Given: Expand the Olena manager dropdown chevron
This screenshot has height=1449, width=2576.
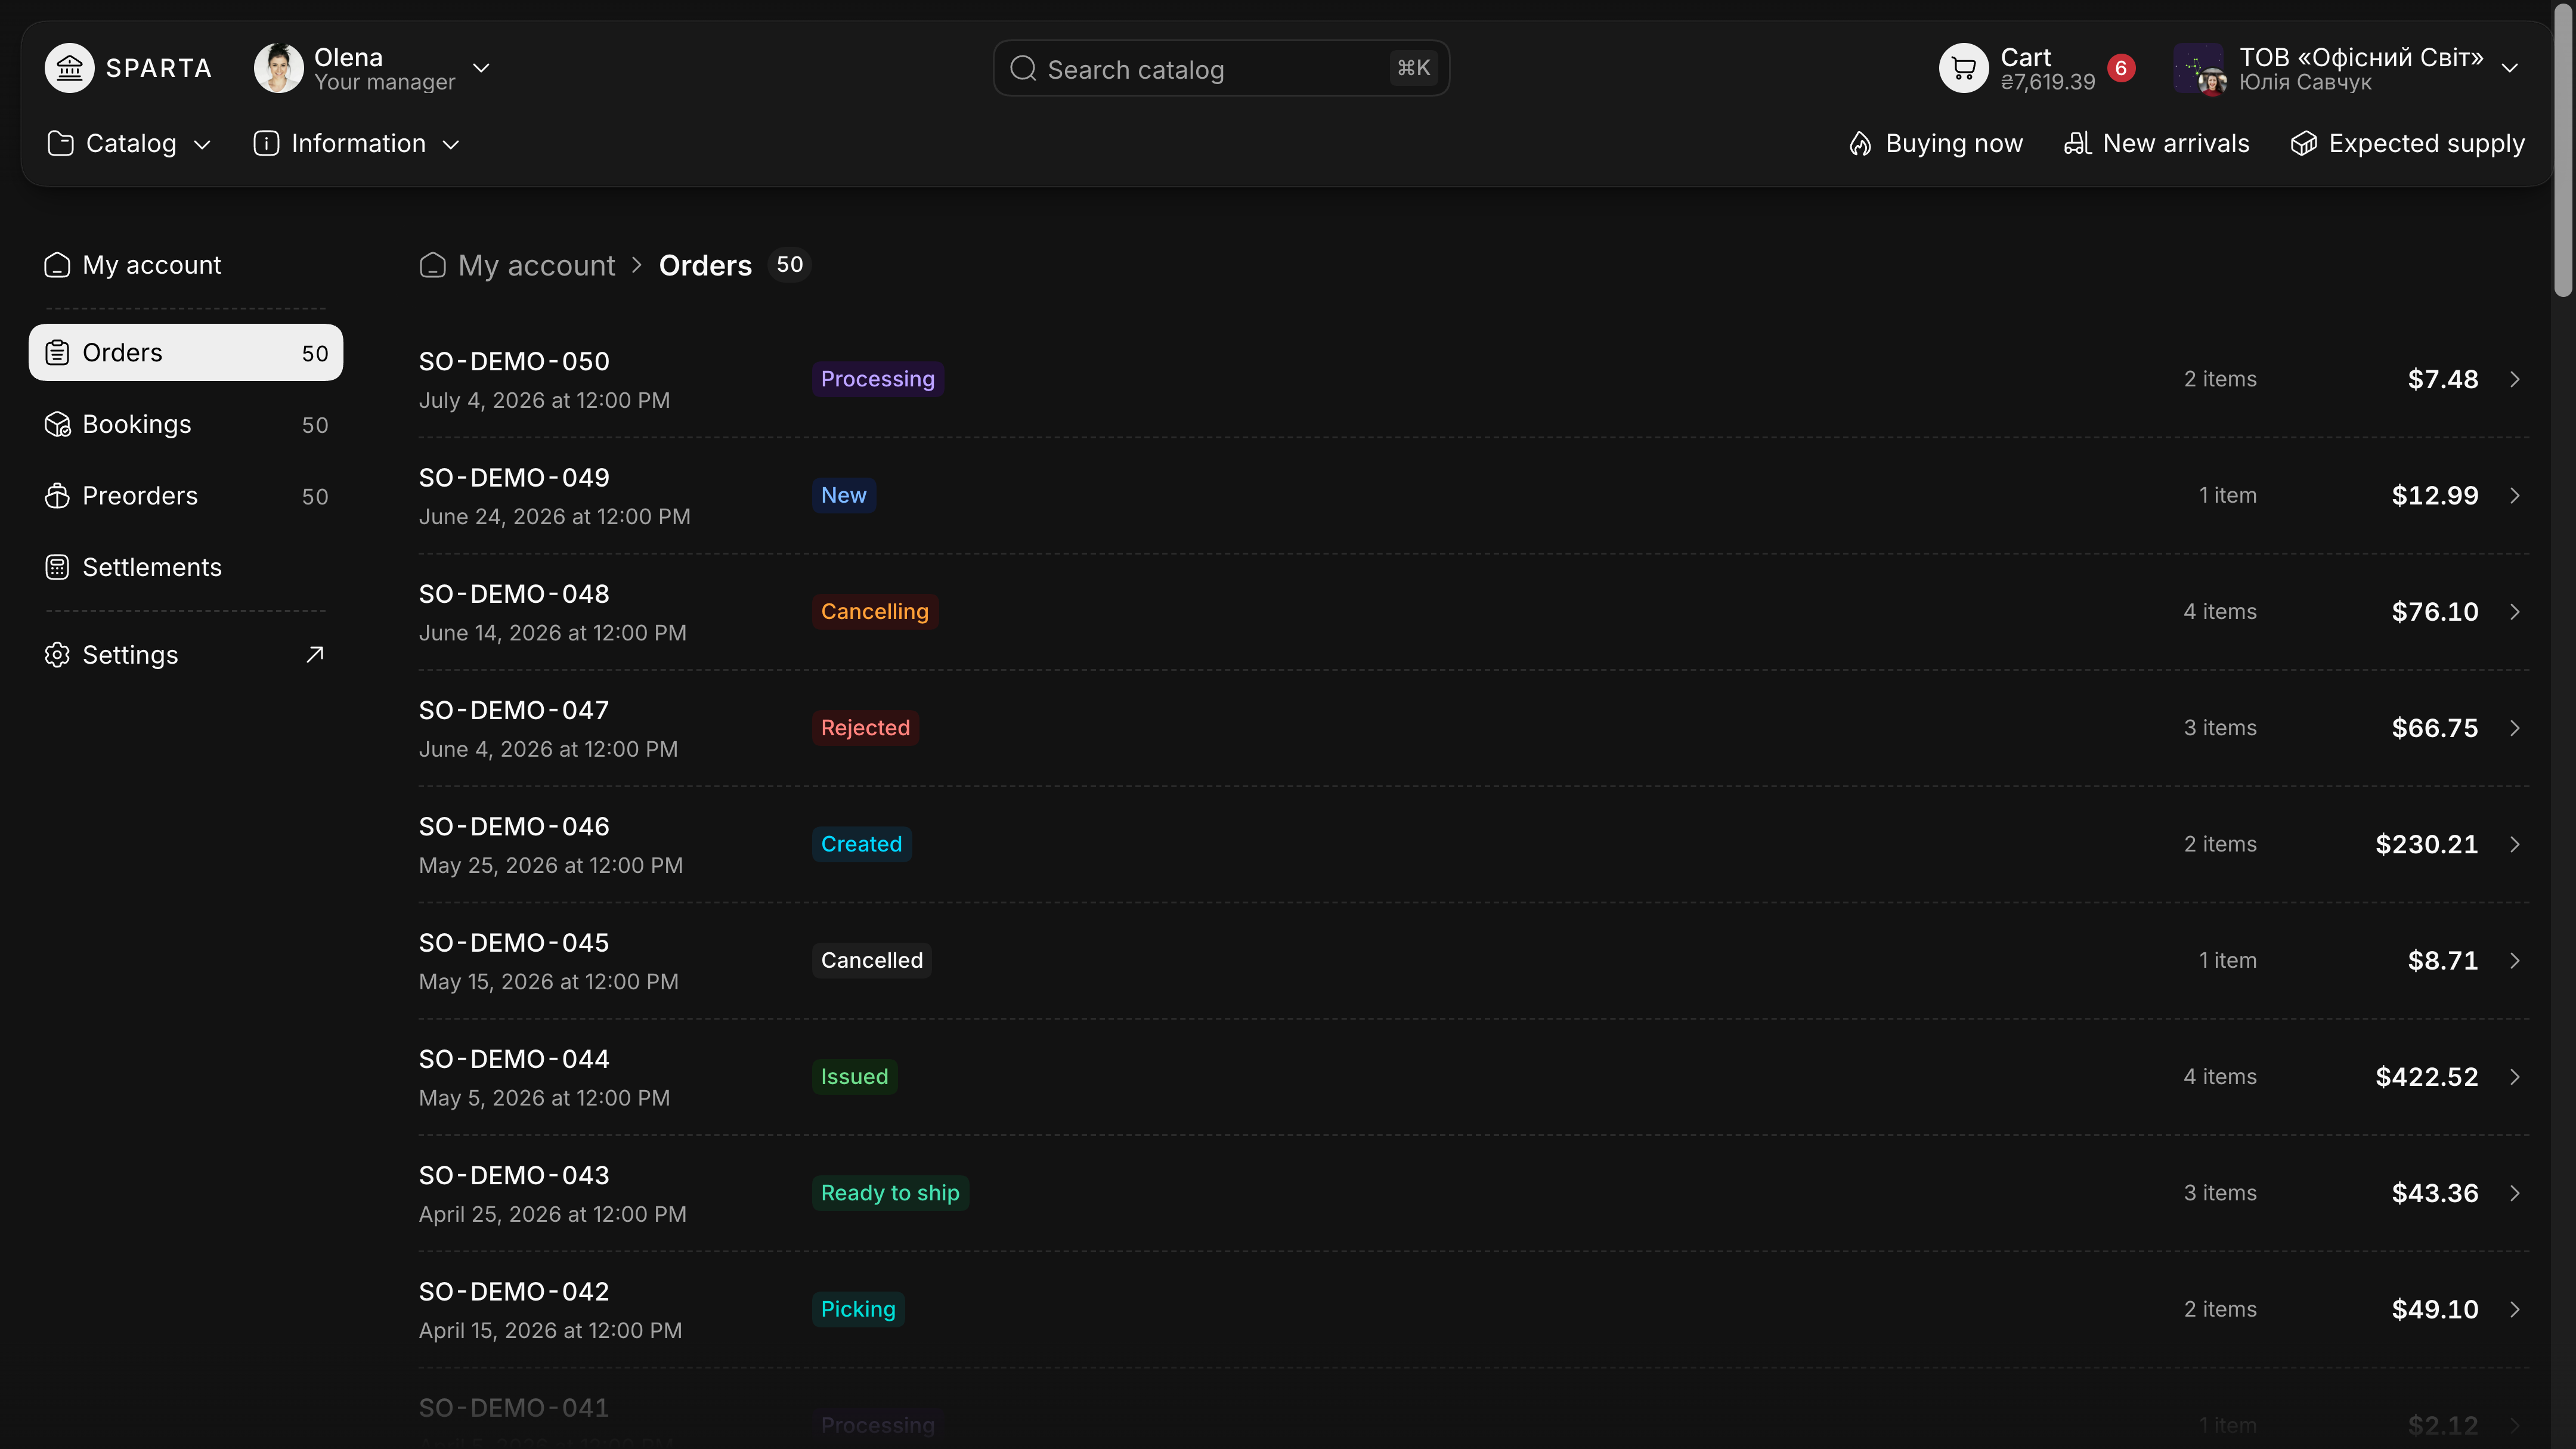Looking at the screenshot, I should pos(481,68).
